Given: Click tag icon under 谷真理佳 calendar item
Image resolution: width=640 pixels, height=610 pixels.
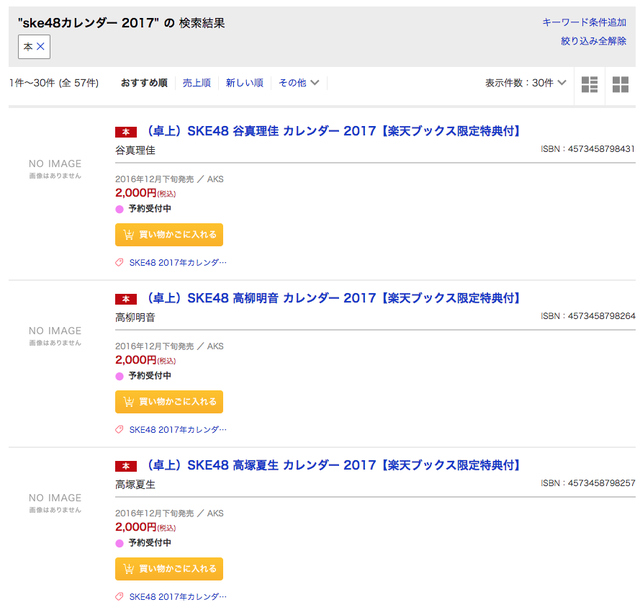Looking at the screenshot, I should coord(119,263).
